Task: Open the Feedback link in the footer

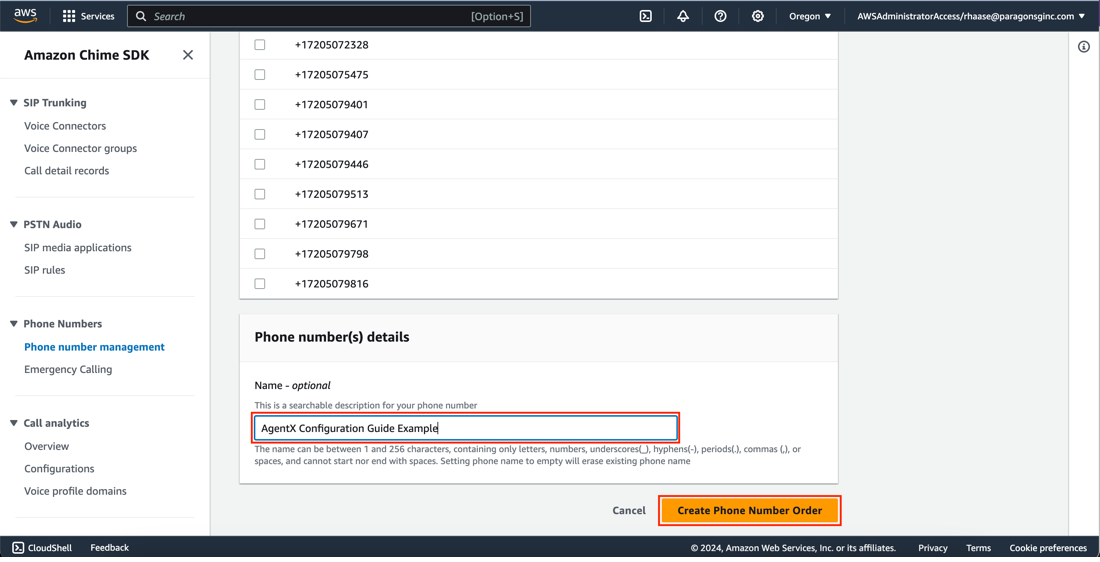Action: 109,547
